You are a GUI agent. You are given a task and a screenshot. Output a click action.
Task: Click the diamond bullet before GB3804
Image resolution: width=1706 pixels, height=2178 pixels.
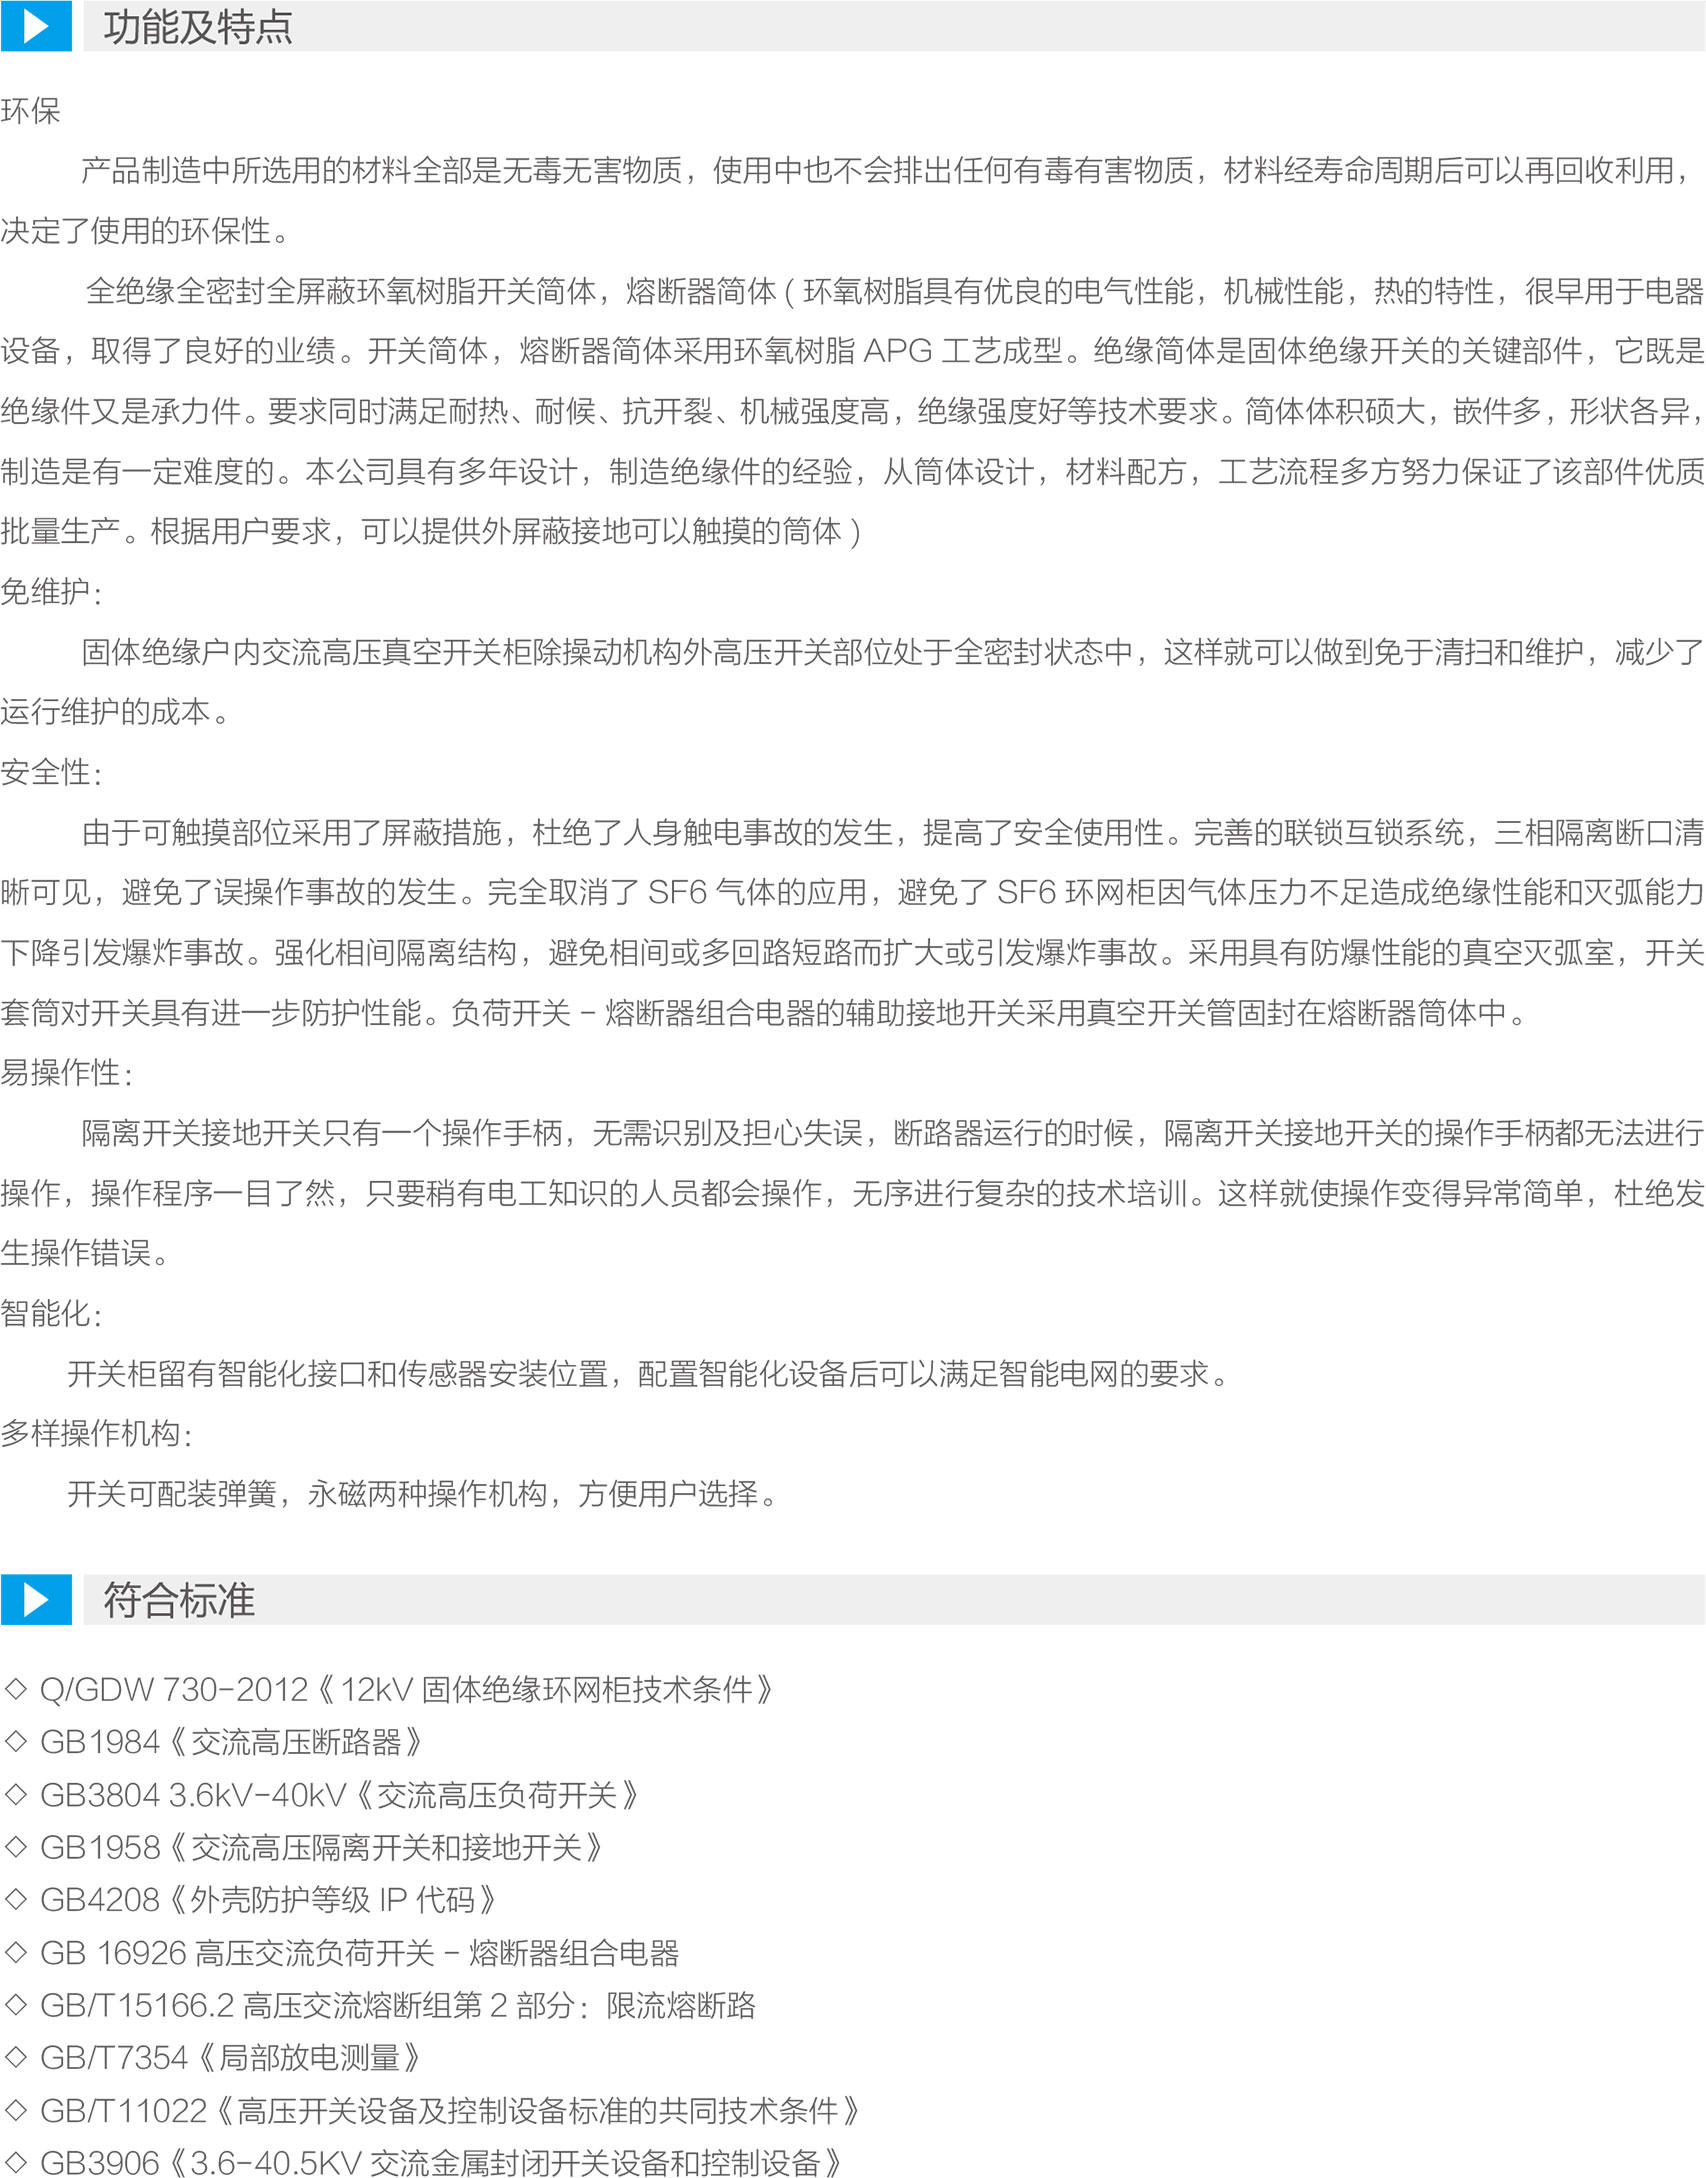coord(15,1795)
